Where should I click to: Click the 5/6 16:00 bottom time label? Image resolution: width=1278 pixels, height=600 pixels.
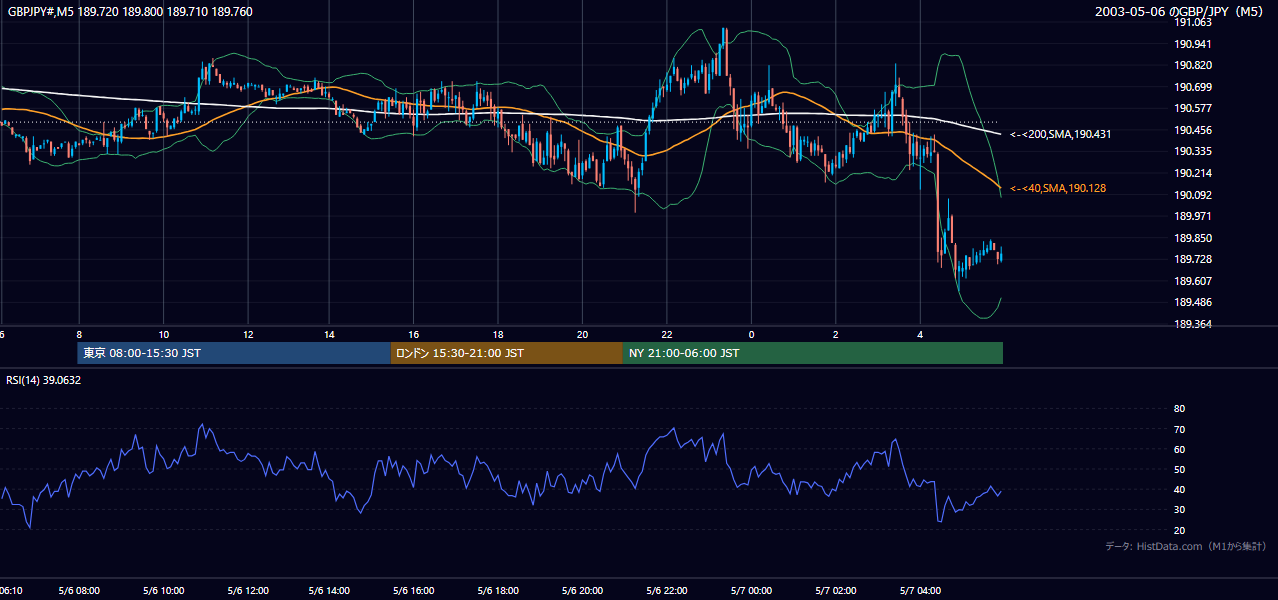414,591
